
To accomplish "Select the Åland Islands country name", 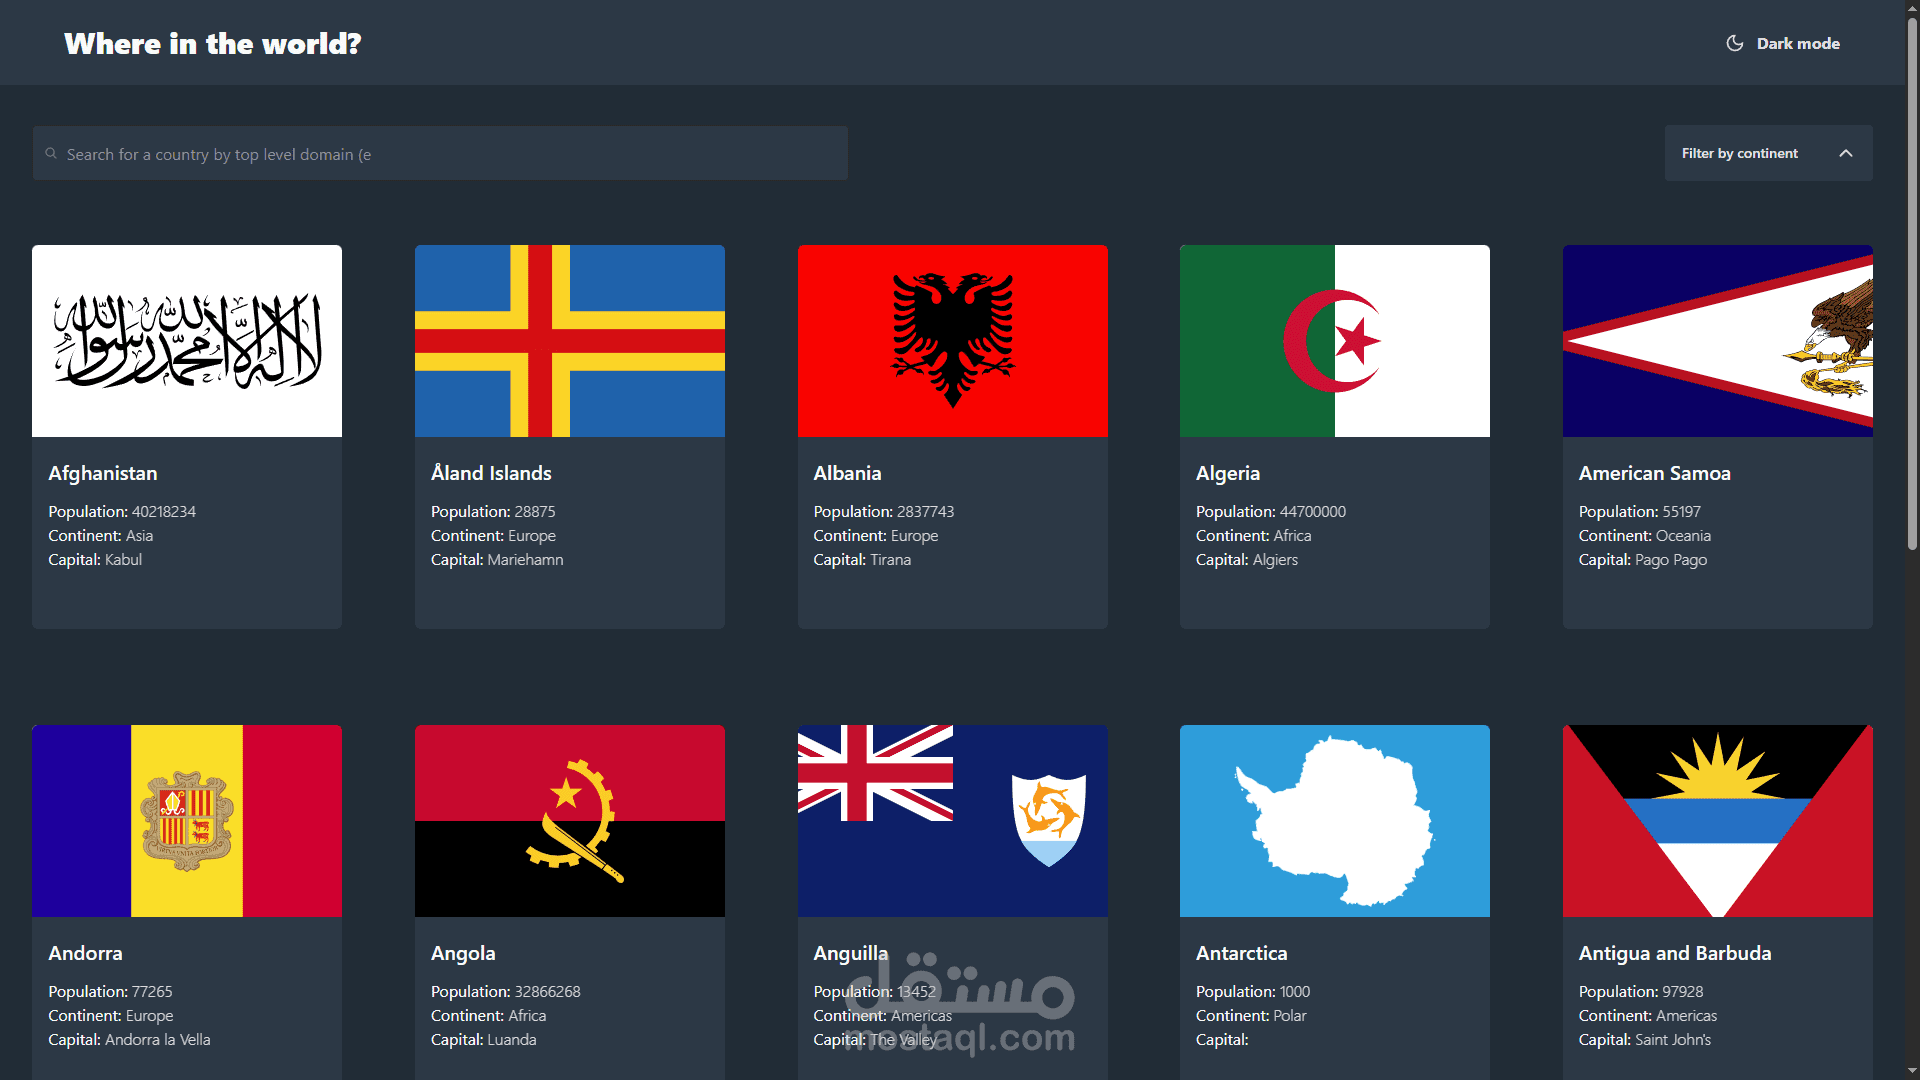I will click(491, 473).
